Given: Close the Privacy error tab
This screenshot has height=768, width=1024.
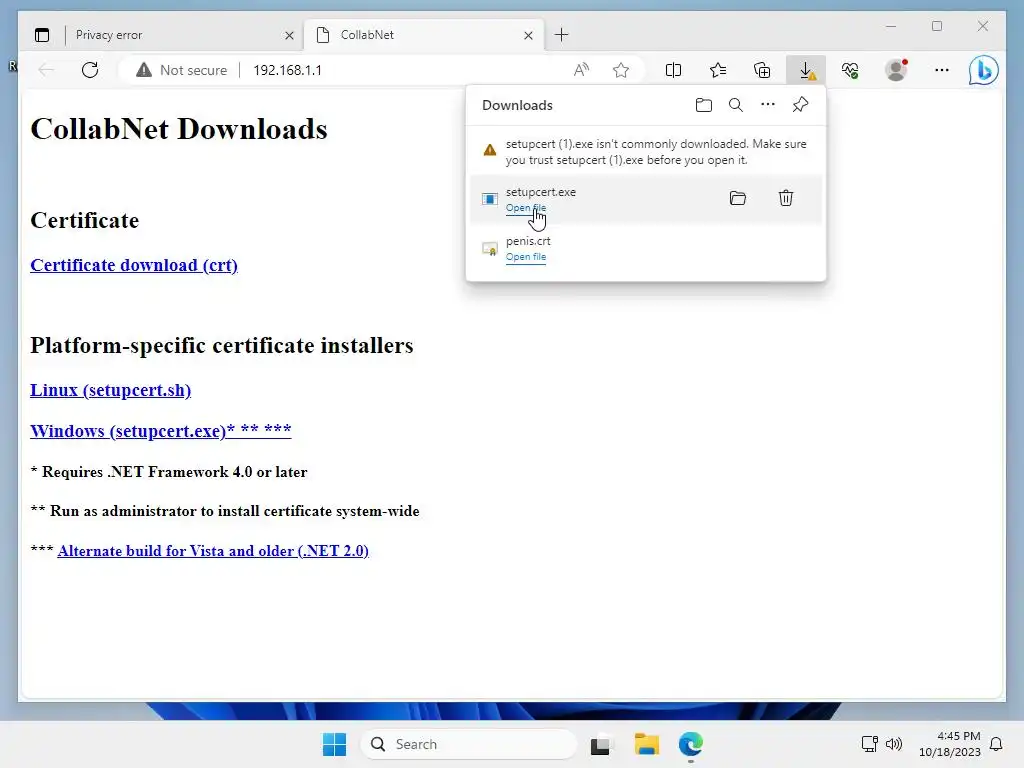Looking at the screenshot, I should tap(289, 35).
